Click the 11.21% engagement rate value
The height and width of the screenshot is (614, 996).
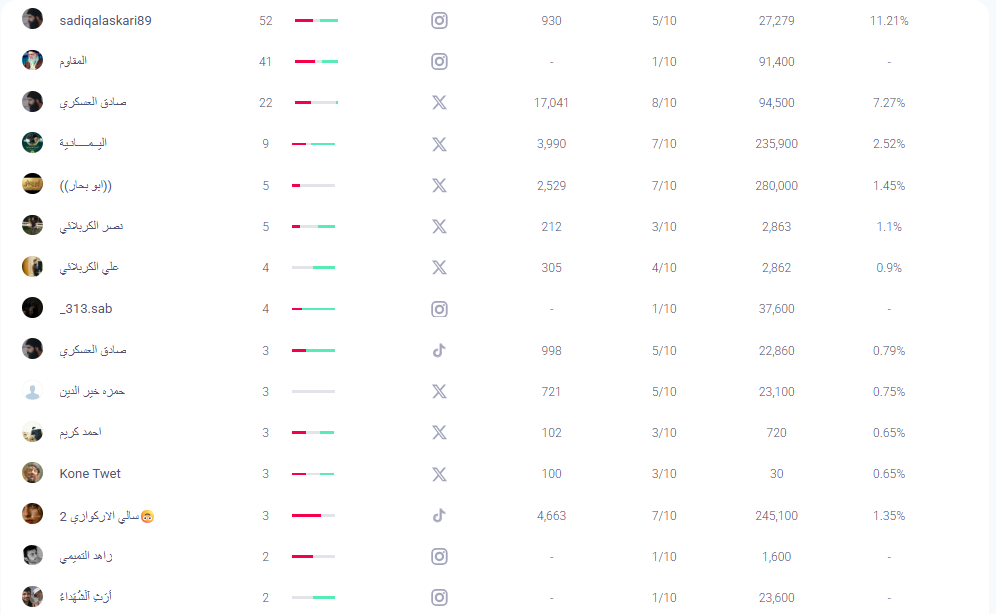(889, 20)
